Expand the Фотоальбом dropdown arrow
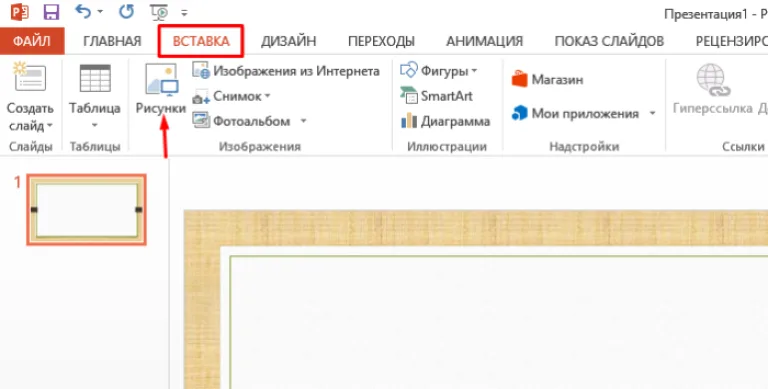768x389 pixels. (x=303, y=121)
